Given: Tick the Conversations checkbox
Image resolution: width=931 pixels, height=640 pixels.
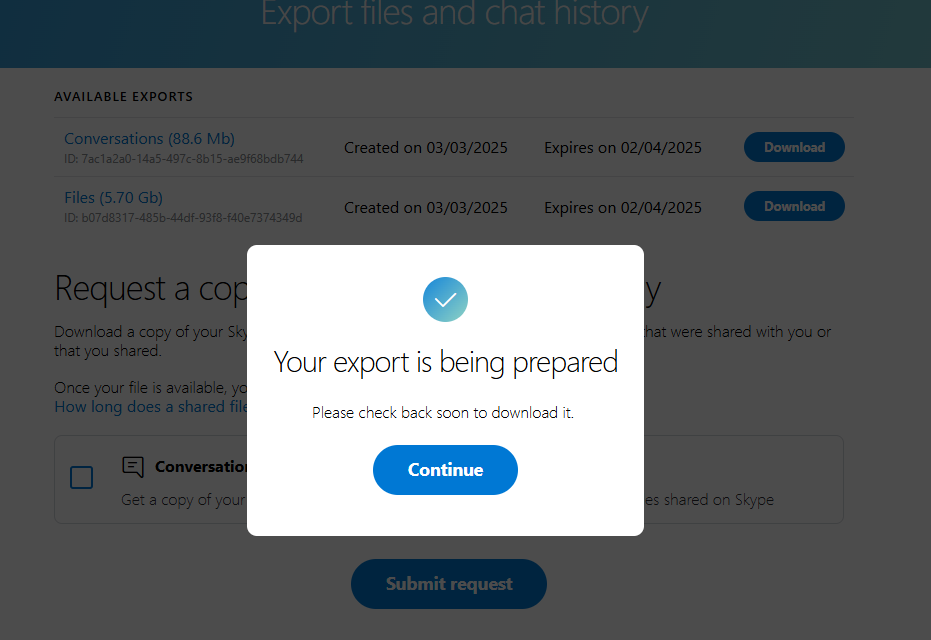Looking at the screenshot, I should (81, 477).
